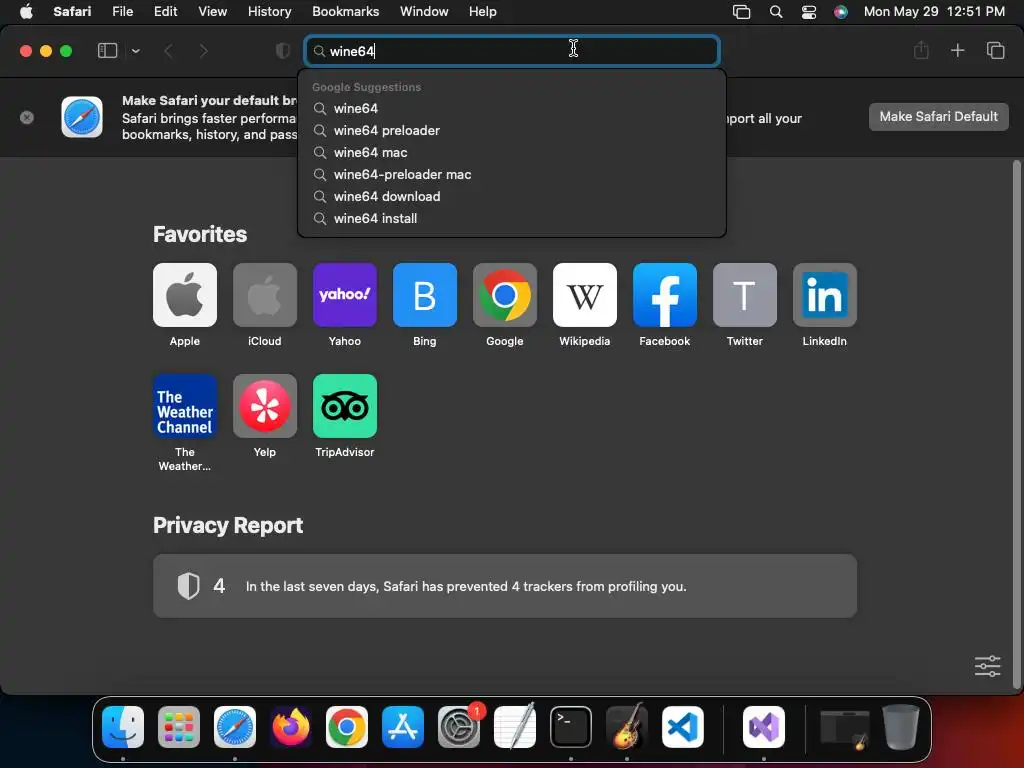The height and width of the screenshot is (768, 1024).
Task: Open the Help menu
Action: 483,11
